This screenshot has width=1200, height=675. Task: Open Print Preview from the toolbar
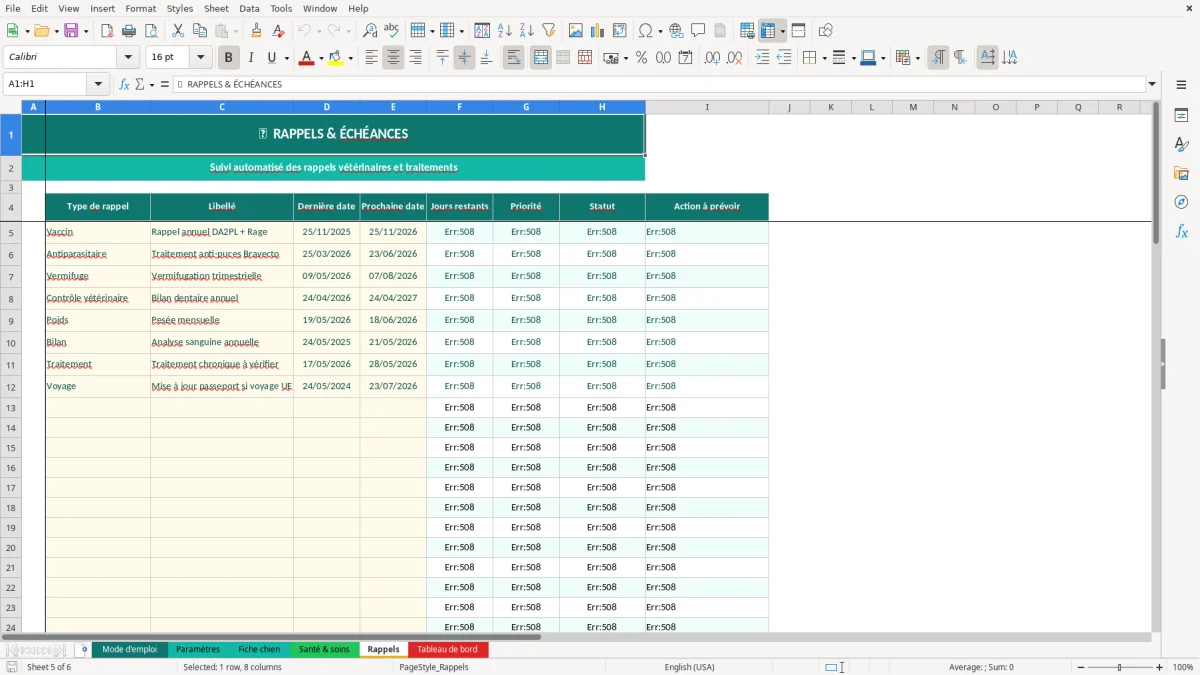(x=151, y=31)
